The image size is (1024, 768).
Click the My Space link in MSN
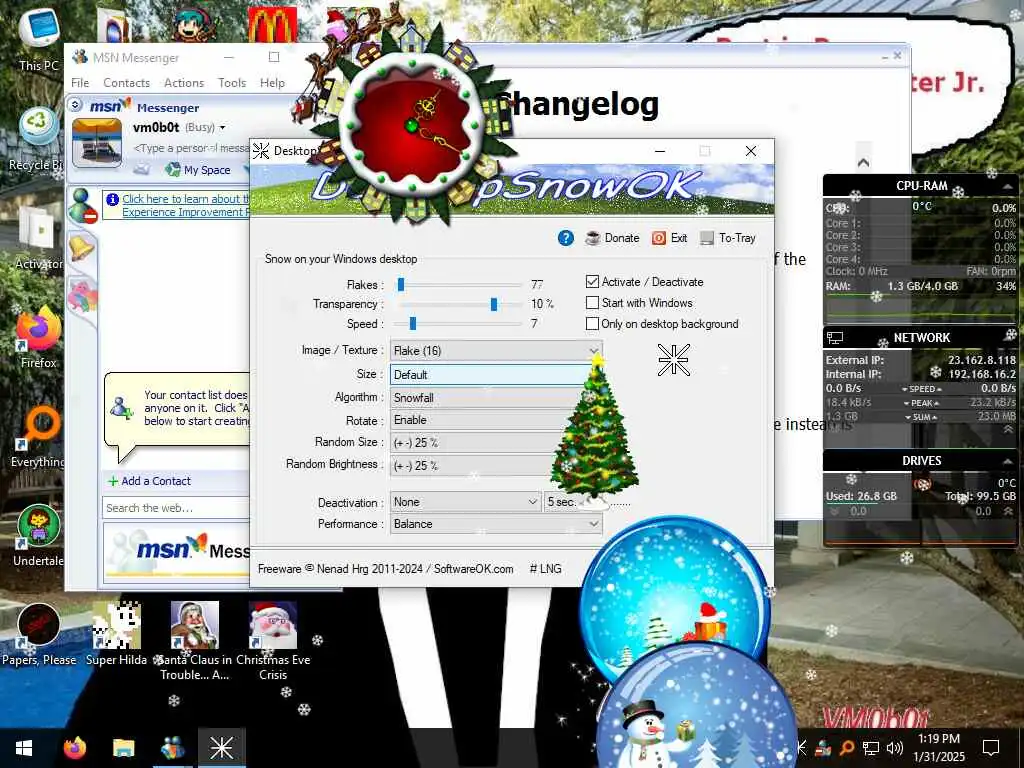click(199, 170)
